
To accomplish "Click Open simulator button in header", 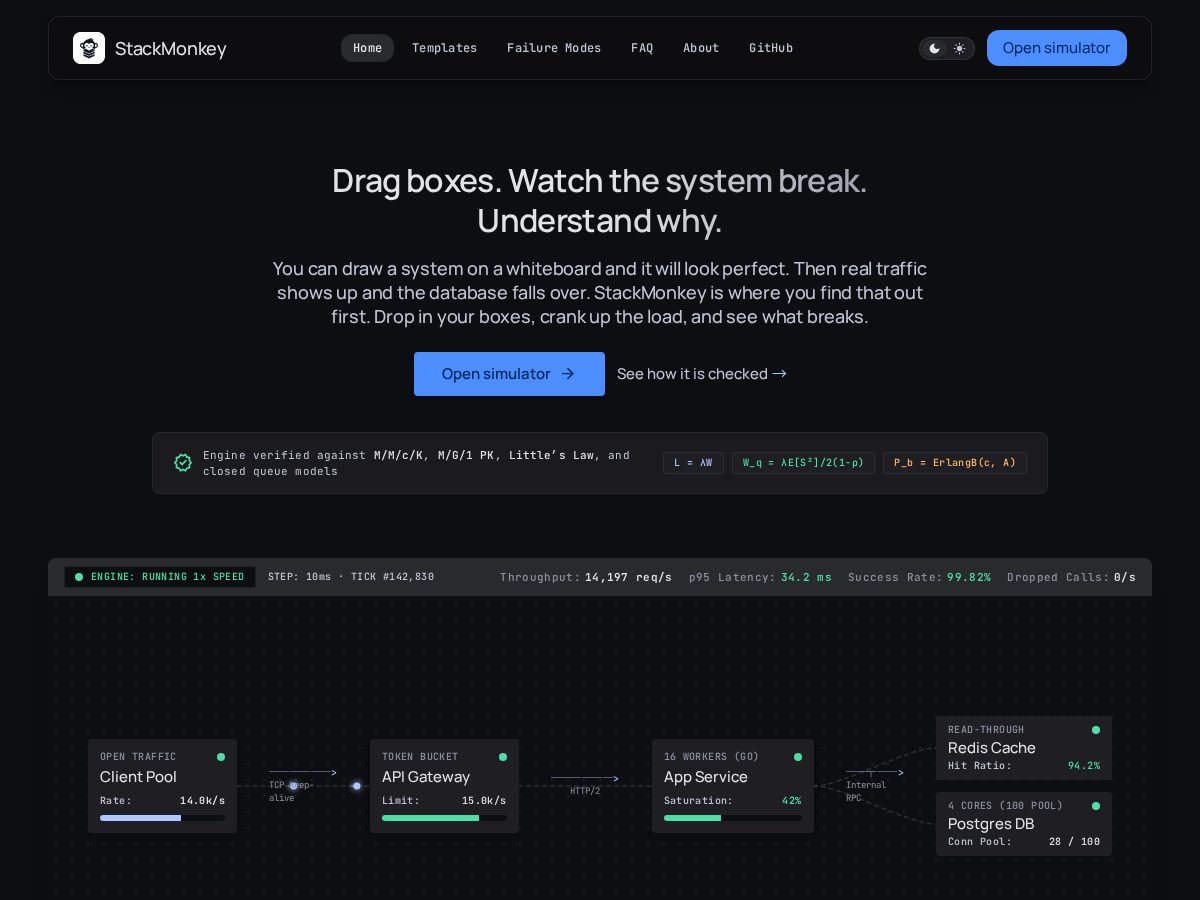I will (x=1057, y=48).
